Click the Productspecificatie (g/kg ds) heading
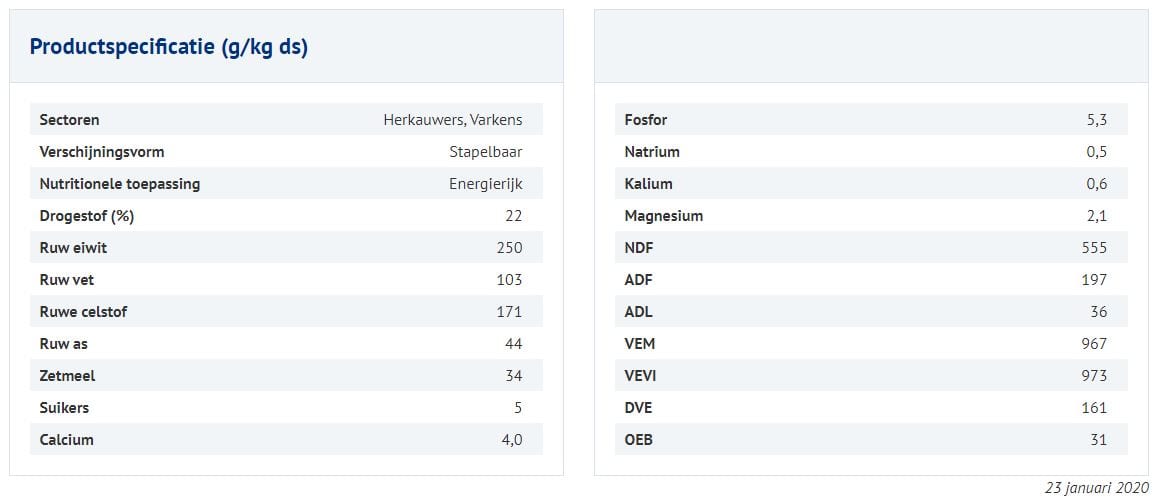The image size is (1160, 503). (x=169, y=47)
